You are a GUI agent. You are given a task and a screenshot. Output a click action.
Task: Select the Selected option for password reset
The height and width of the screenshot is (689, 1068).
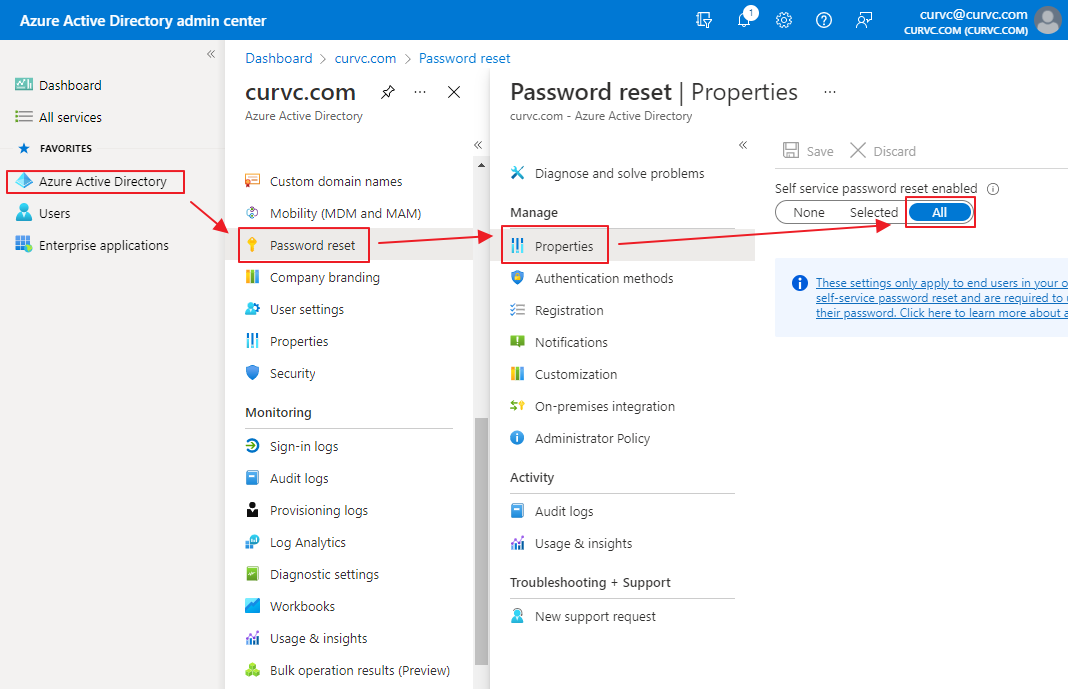coord(874,212)
